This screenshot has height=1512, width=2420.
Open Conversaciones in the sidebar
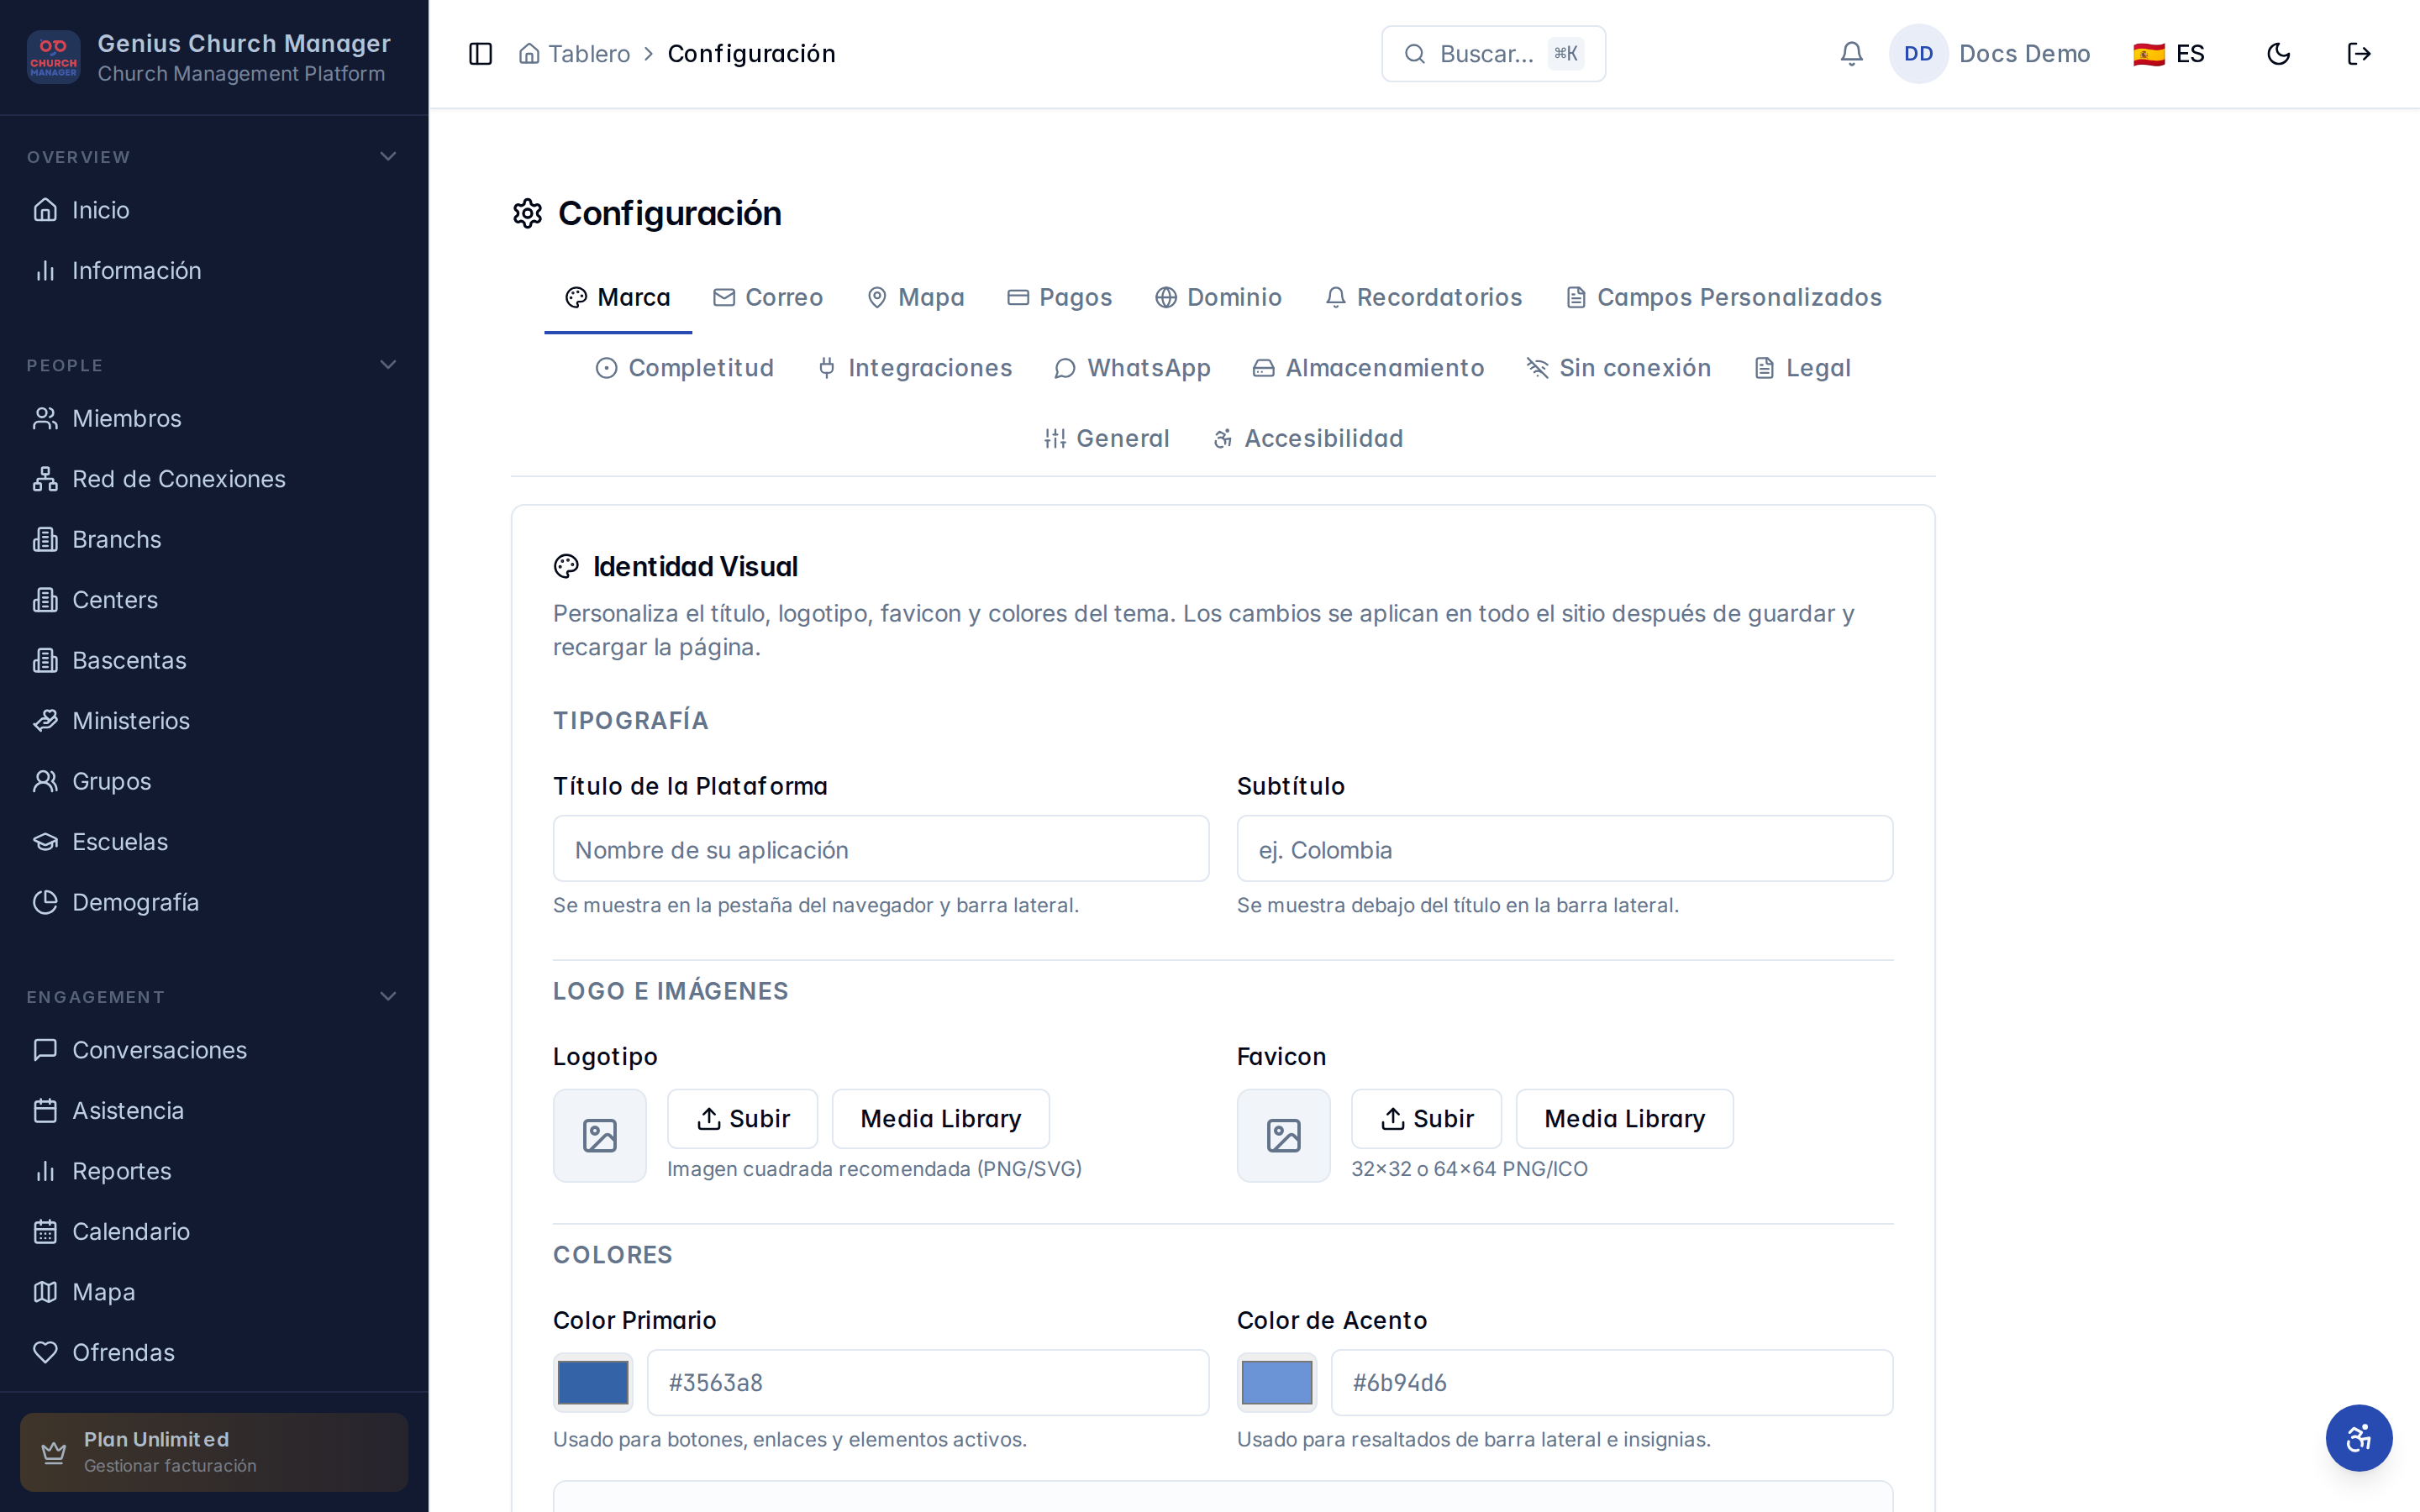pyautogui.click(x=214, y=1050)
